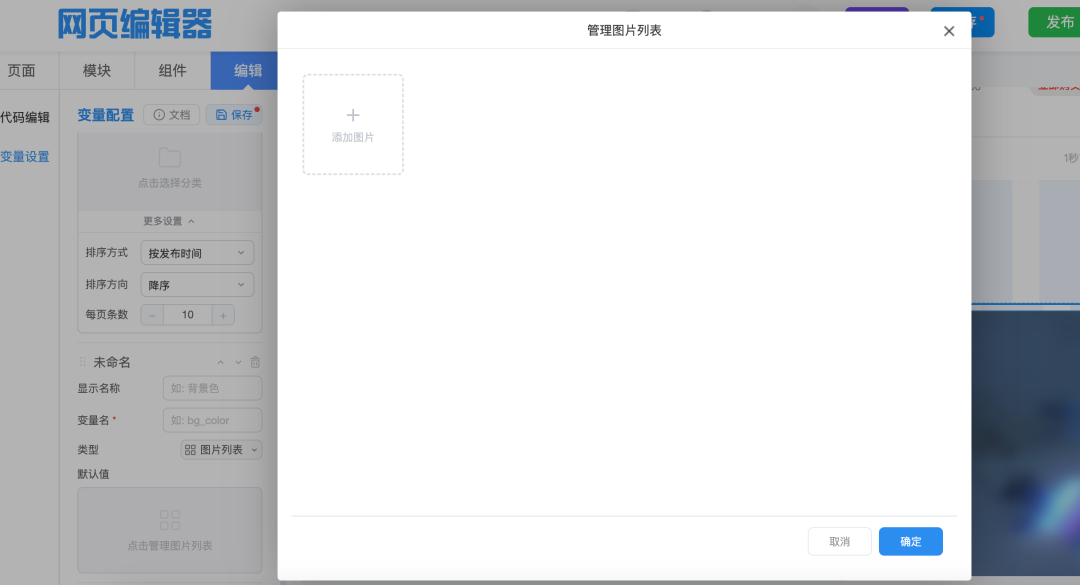Image resolution: width=1080 pixels, height=585 pixels.
Task: Decrease items per page with minus
Action: click(x=152, y=315)
